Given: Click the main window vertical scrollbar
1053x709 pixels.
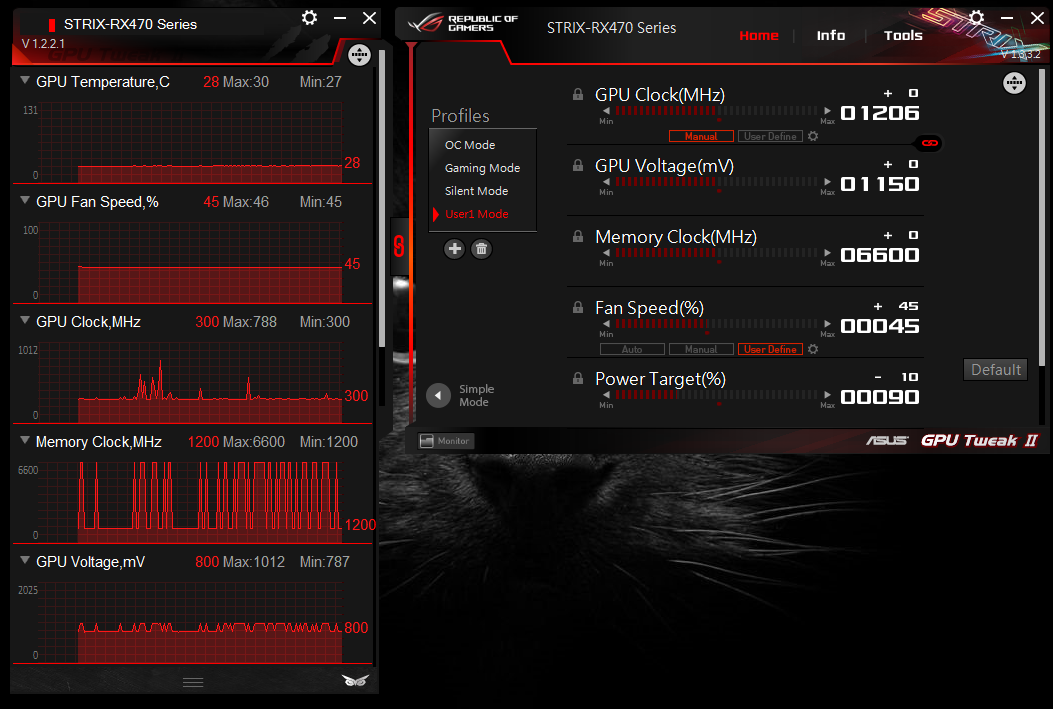Looking at the screenshot, I should [x=1042, y=219].
